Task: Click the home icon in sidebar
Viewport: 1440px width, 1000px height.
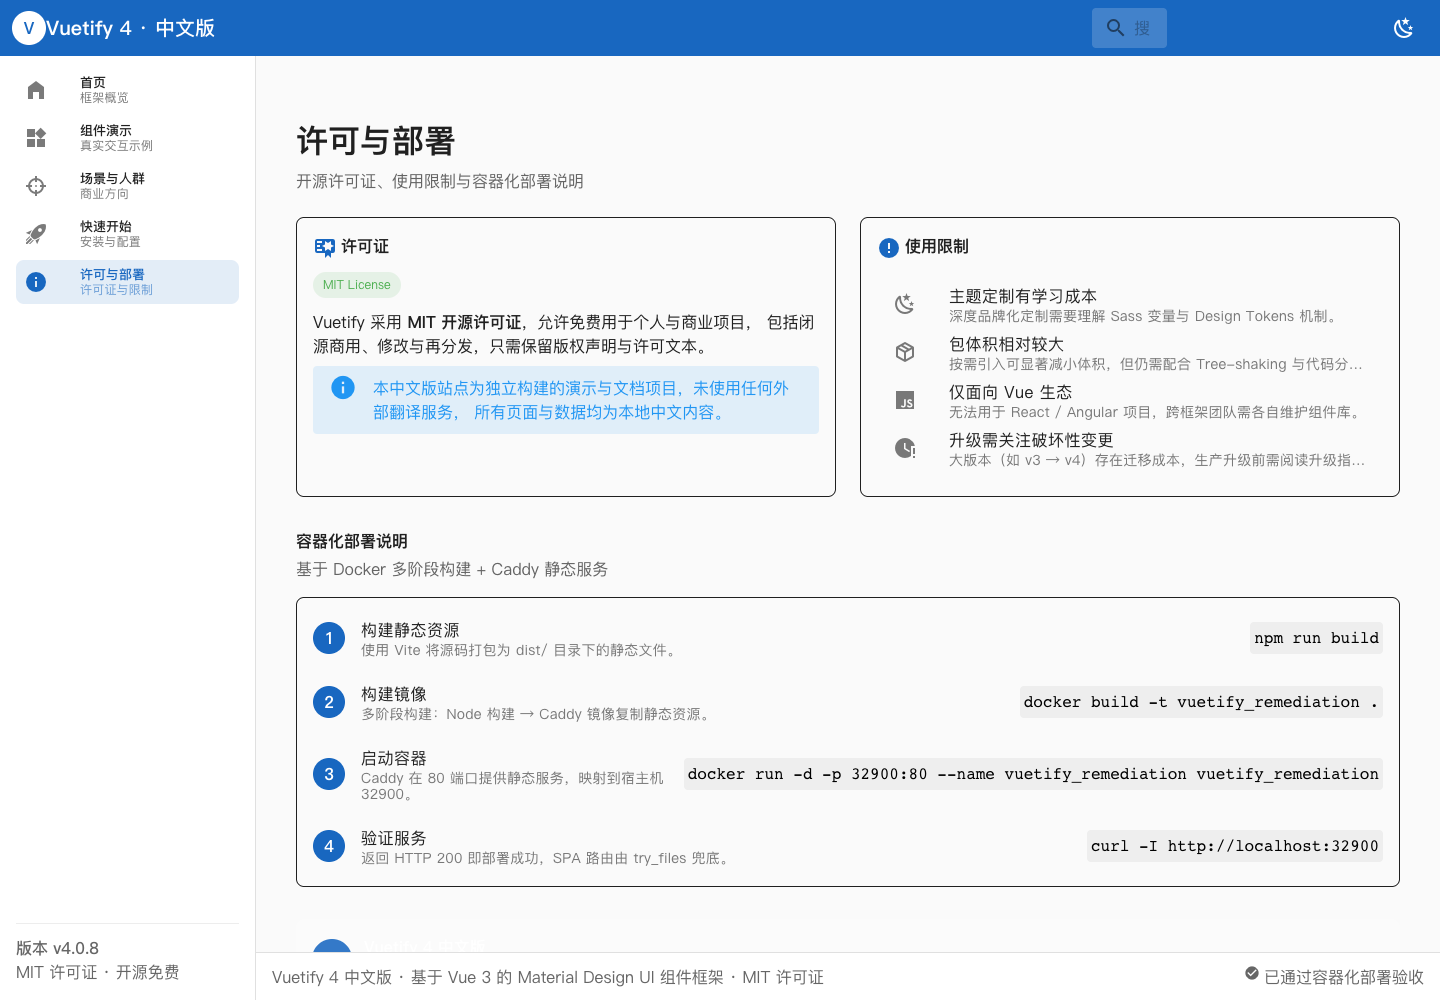Action: tap(36, 90)
